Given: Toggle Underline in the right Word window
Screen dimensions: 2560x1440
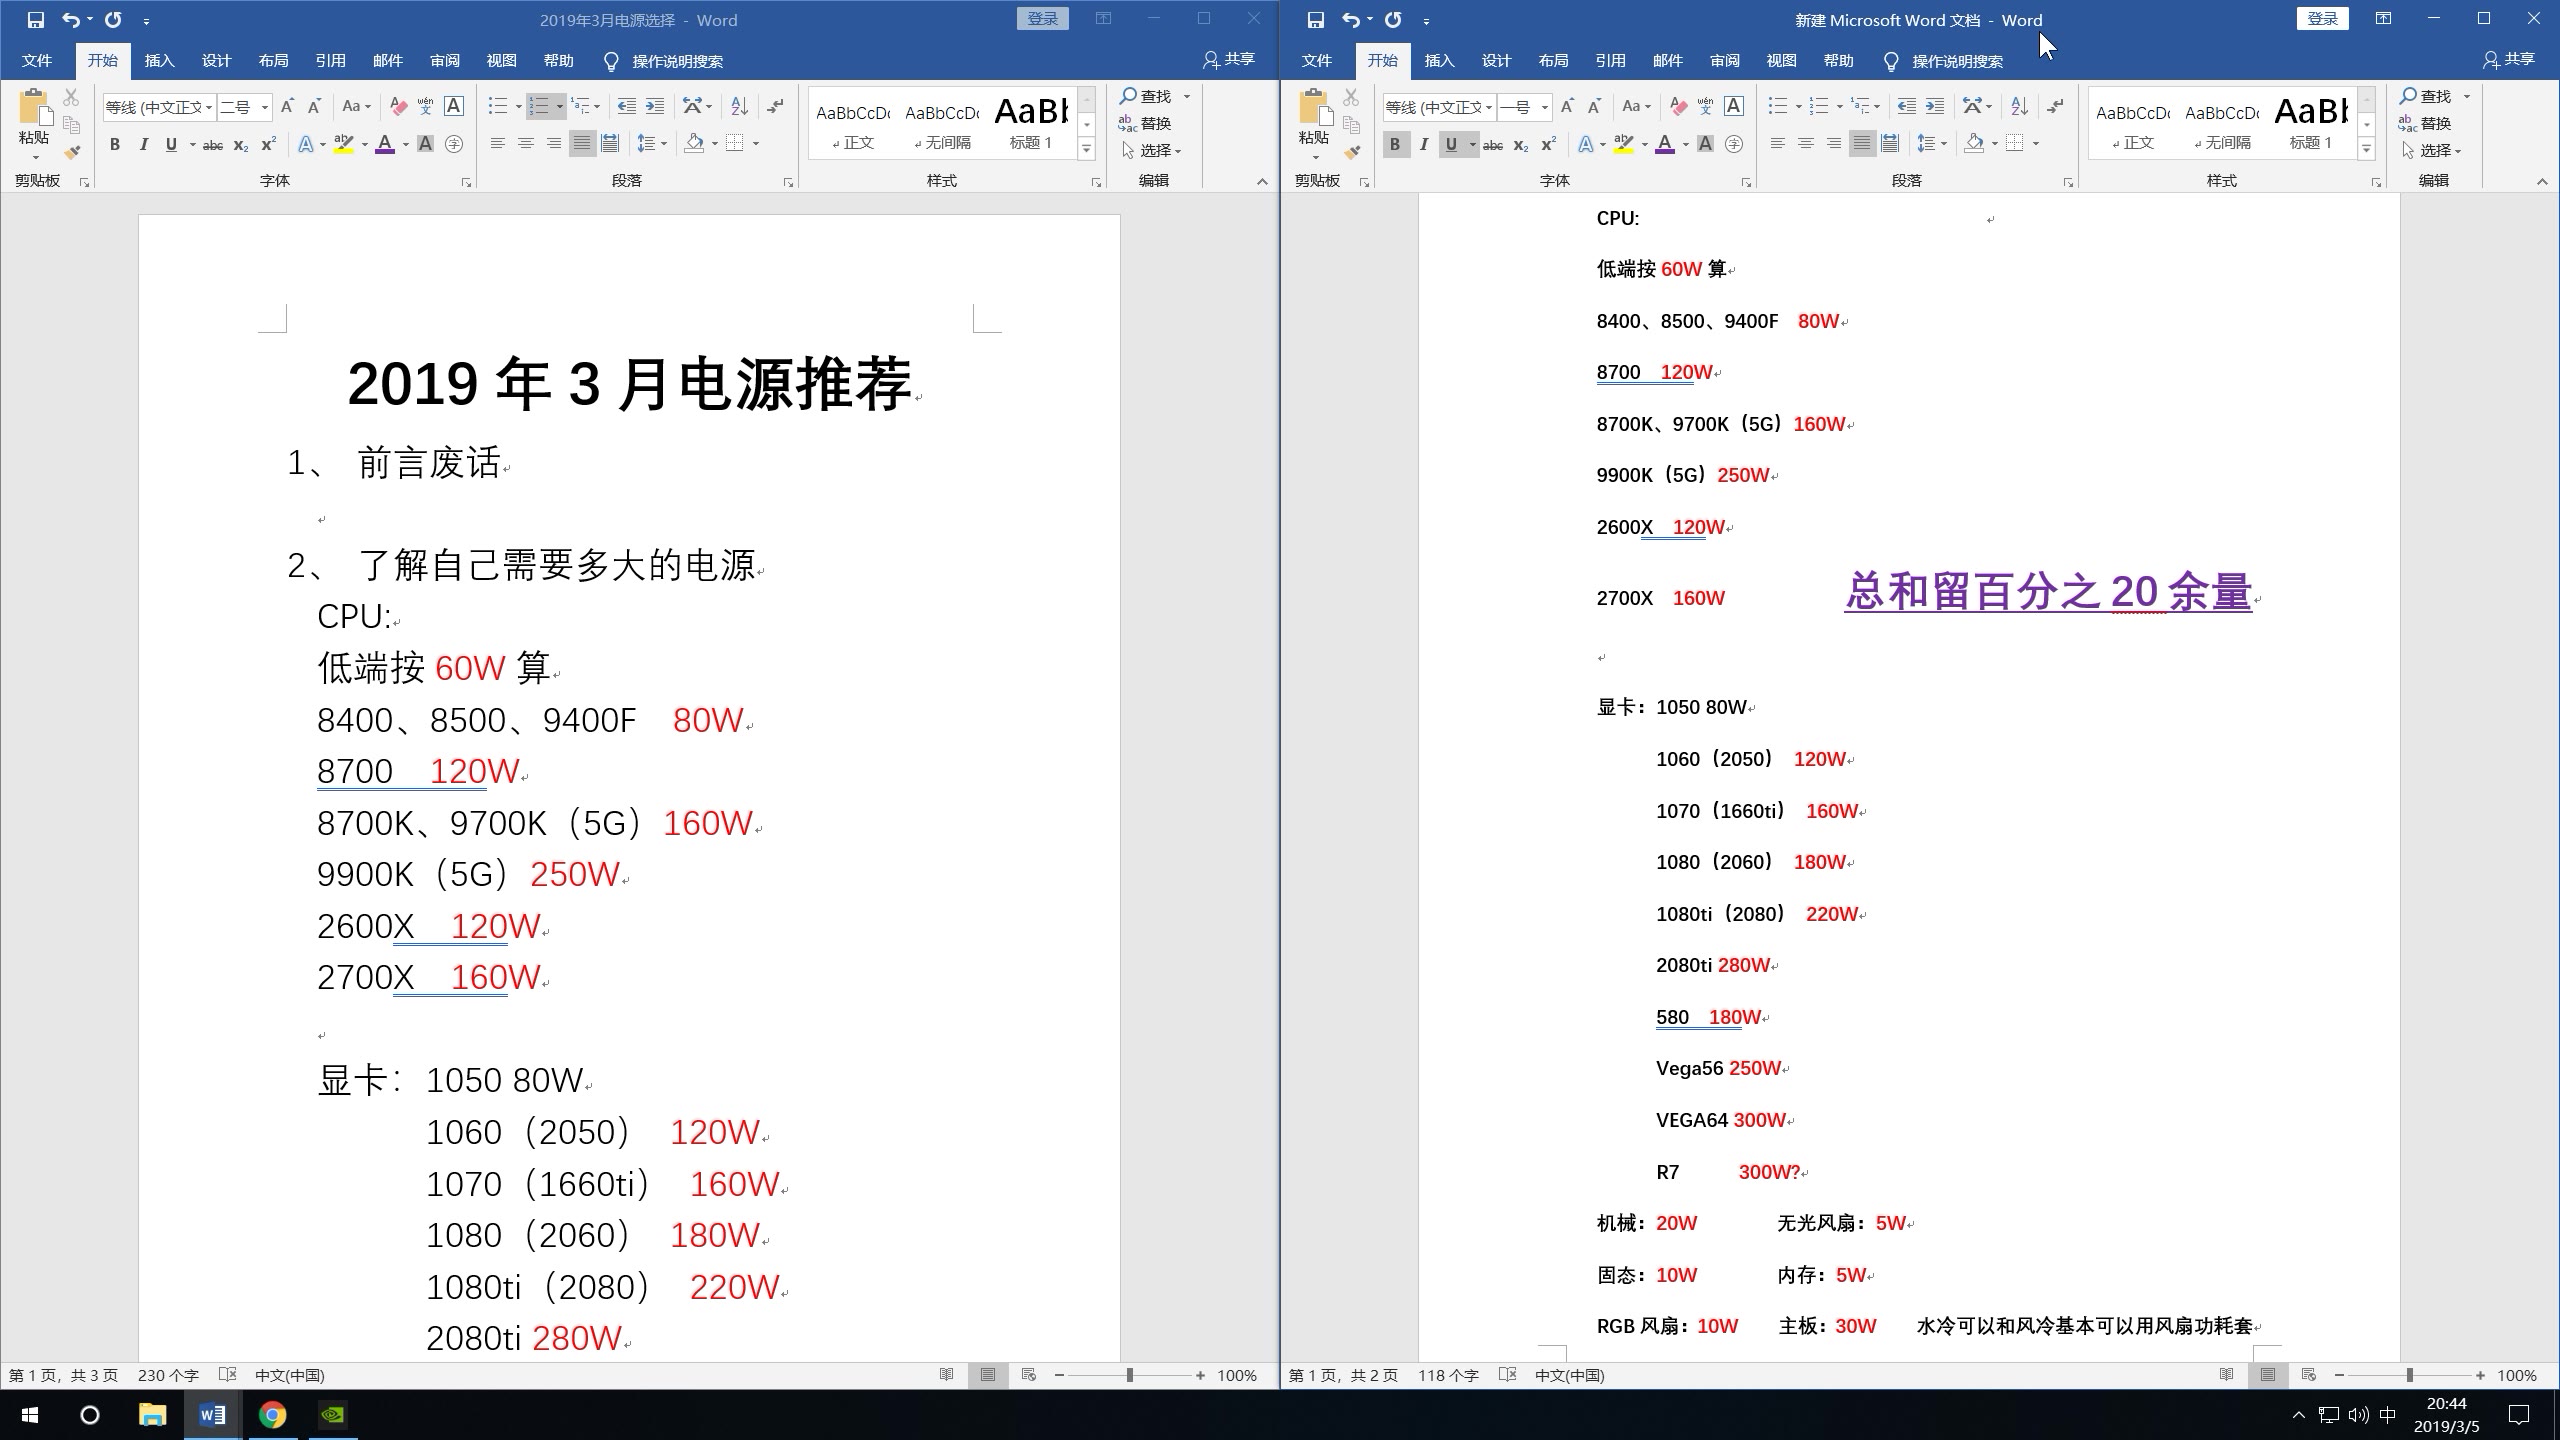Looking at the screenshot, I should [x=1451, y=145].
